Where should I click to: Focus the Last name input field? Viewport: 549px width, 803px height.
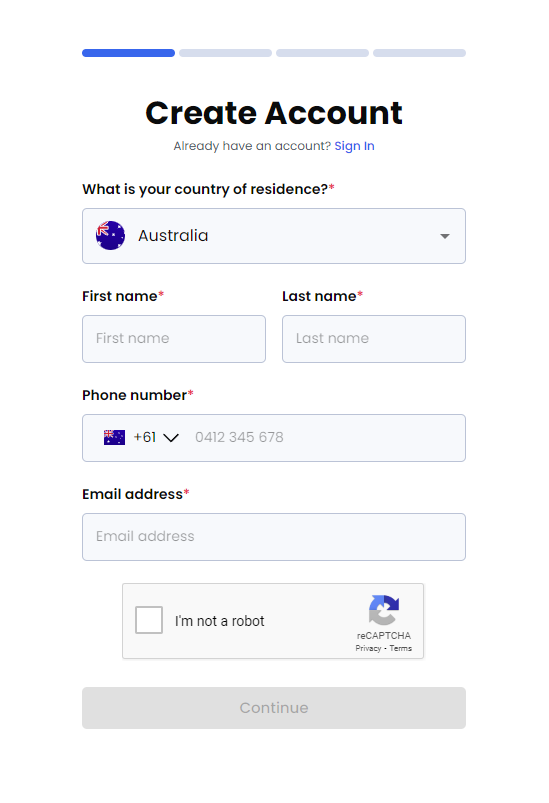tap(374, 339)
